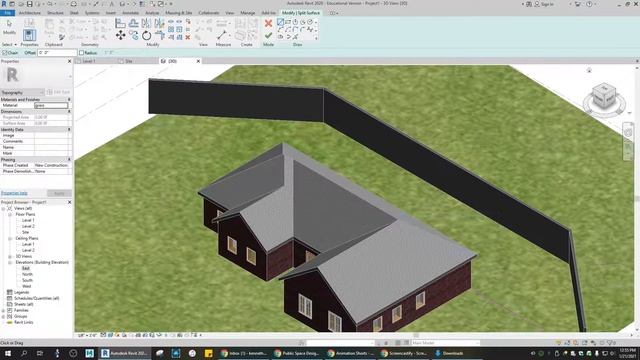This screenshot has width=640, height=360.
Task: Open the Structure ribbon tab
Action: click(55, 13)
